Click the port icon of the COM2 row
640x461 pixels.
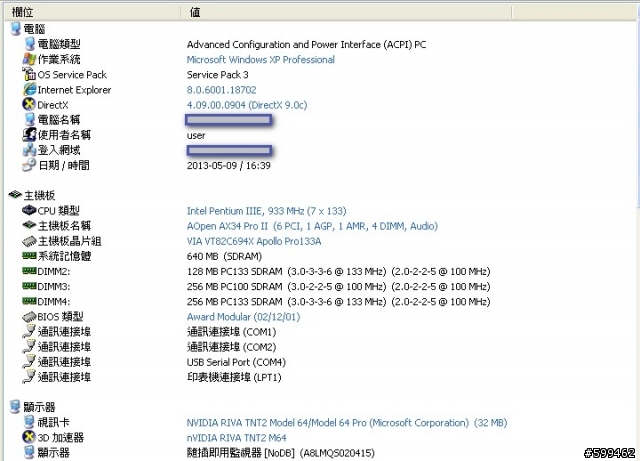(29, 346)
